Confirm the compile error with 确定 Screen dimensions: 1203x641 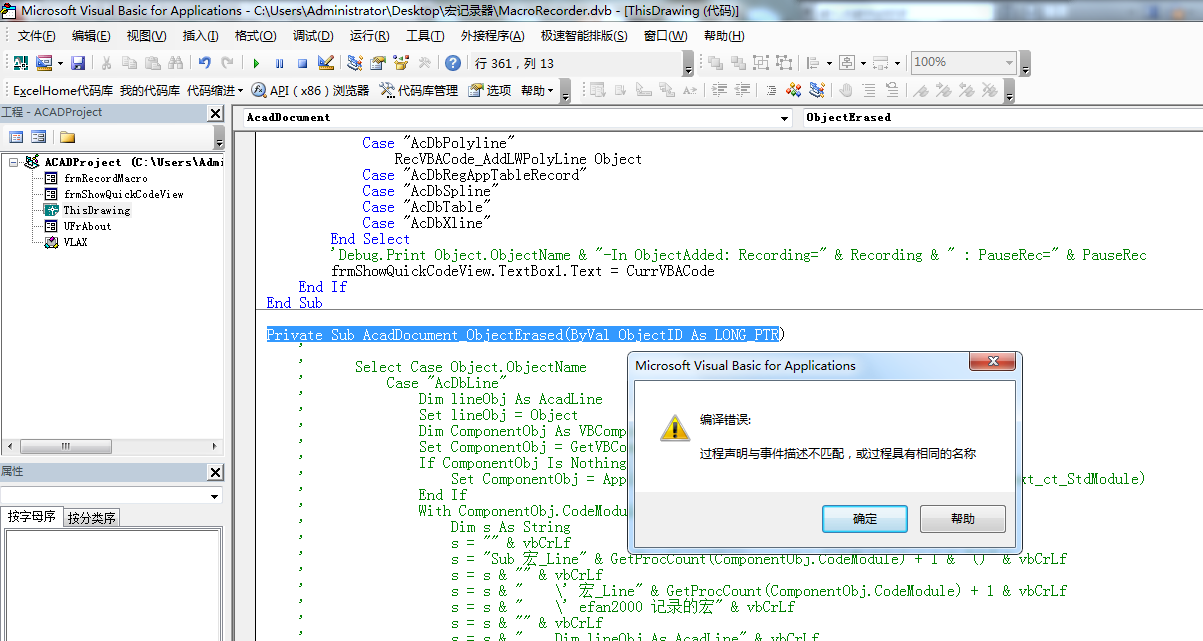click(865, 518)
